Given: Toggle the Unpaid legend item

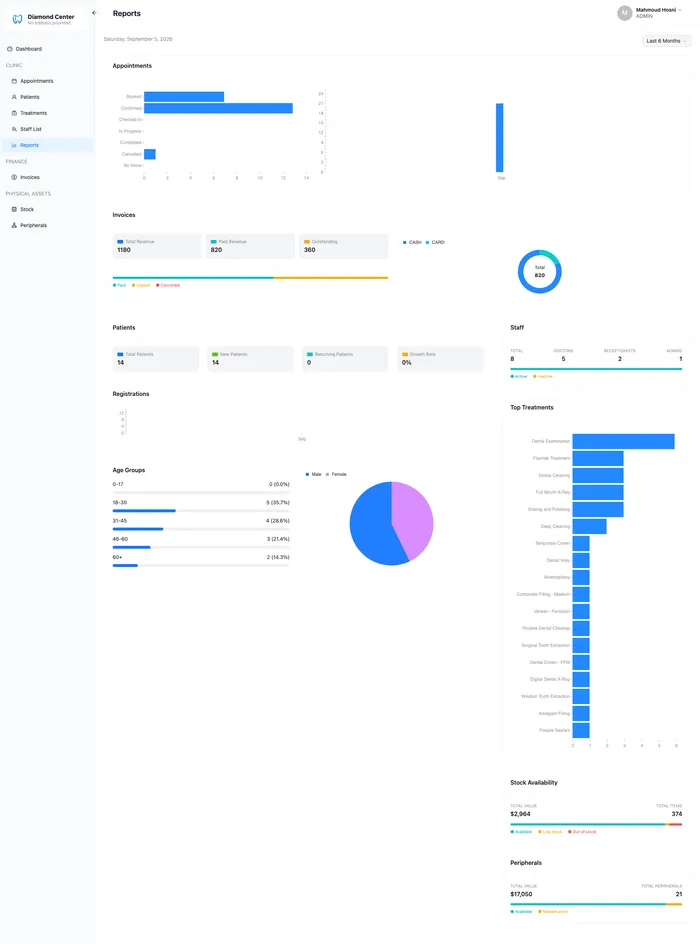Looking at the screenshot, I should (141, 285).
